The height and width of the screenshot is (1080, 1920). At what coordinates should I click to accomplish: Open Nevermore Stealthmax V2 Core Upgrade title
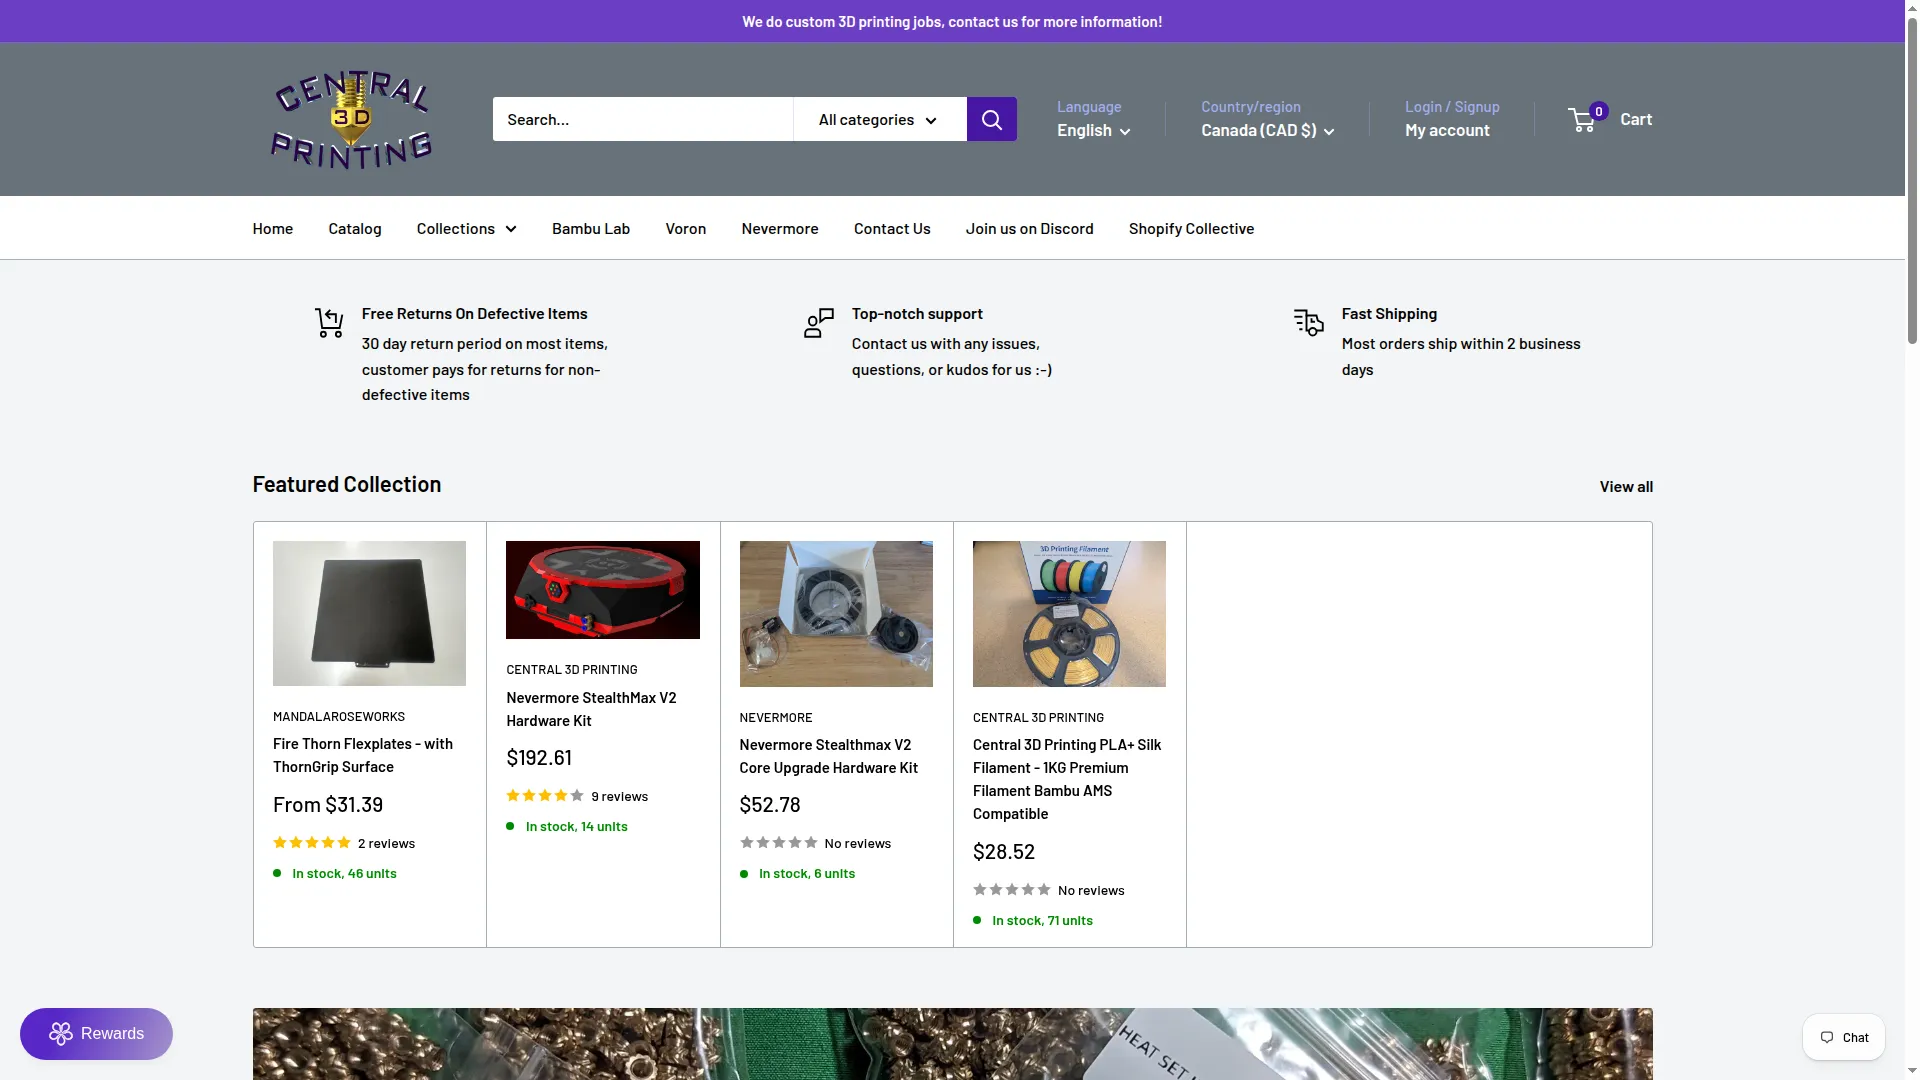(828, 756)
